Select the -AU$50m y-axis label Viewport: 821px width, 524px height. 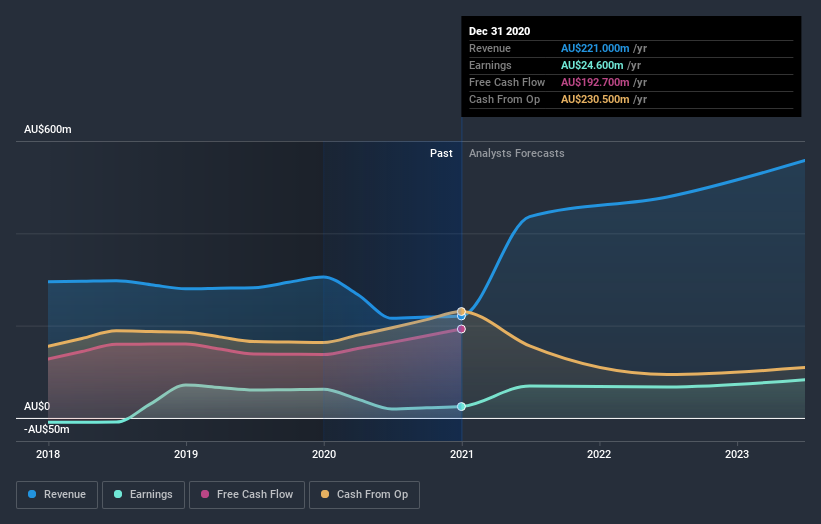(x=47, y=429)
